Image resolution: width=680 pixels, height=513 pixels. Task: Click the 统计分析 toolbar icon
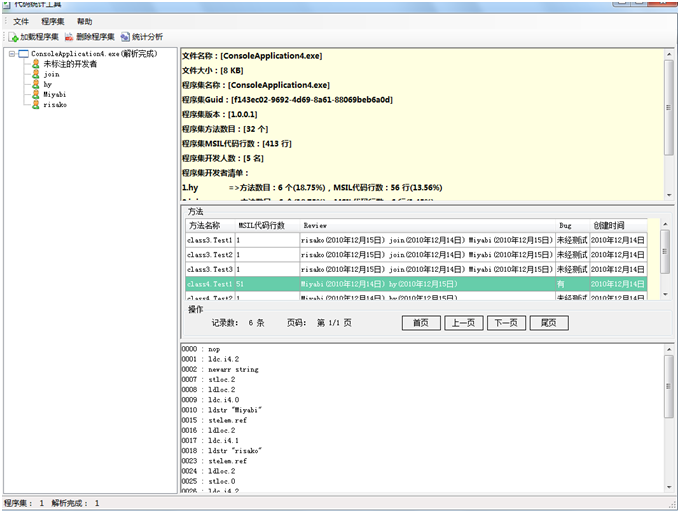click(125, 37)
